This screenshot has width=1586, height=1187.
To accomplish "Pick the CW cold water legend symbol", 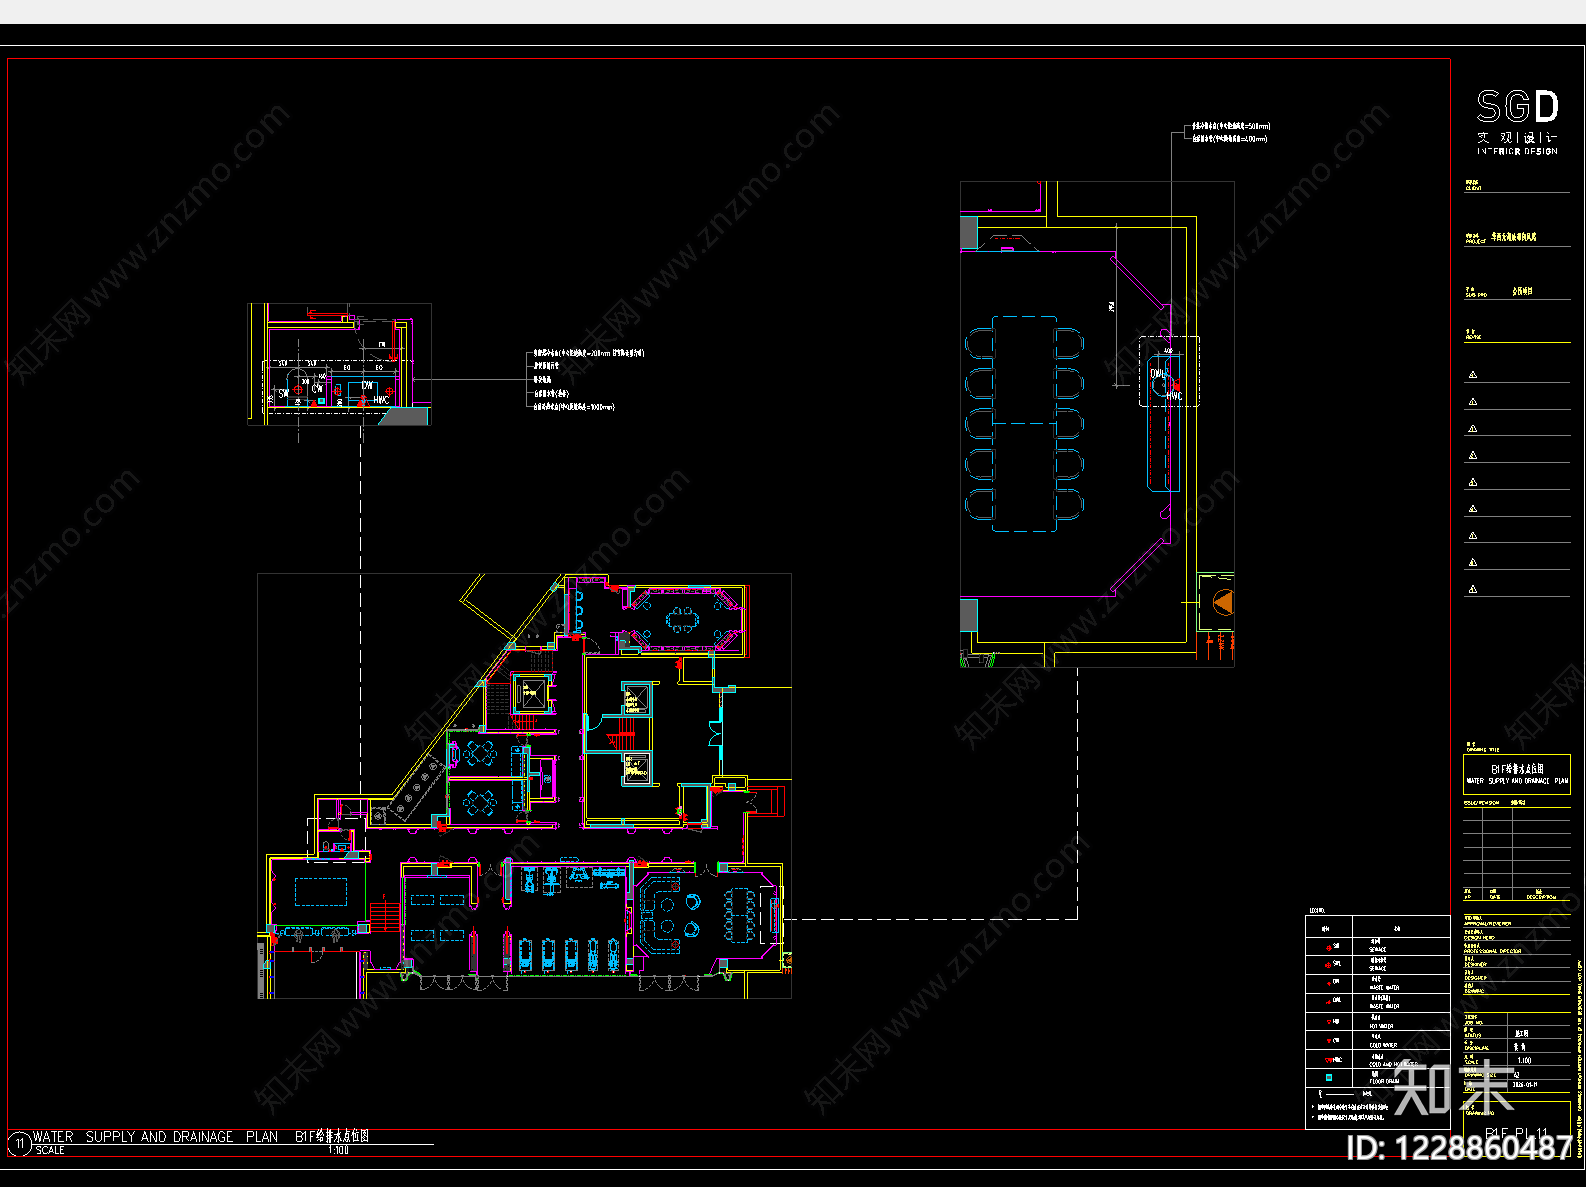I will pyautogui.click(x=1329, y=1041).
